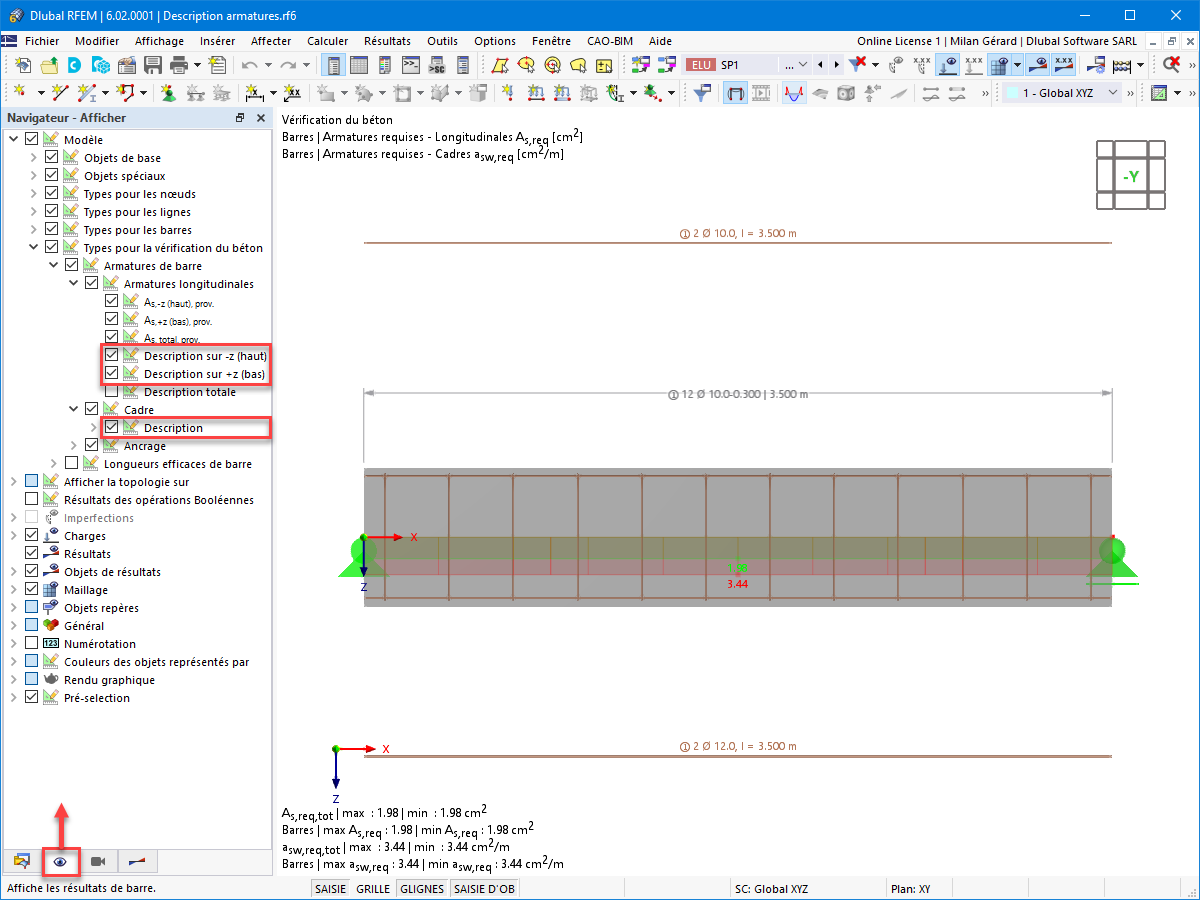Click SAISIE D'OB in the status bar

(x=484, y=888)
